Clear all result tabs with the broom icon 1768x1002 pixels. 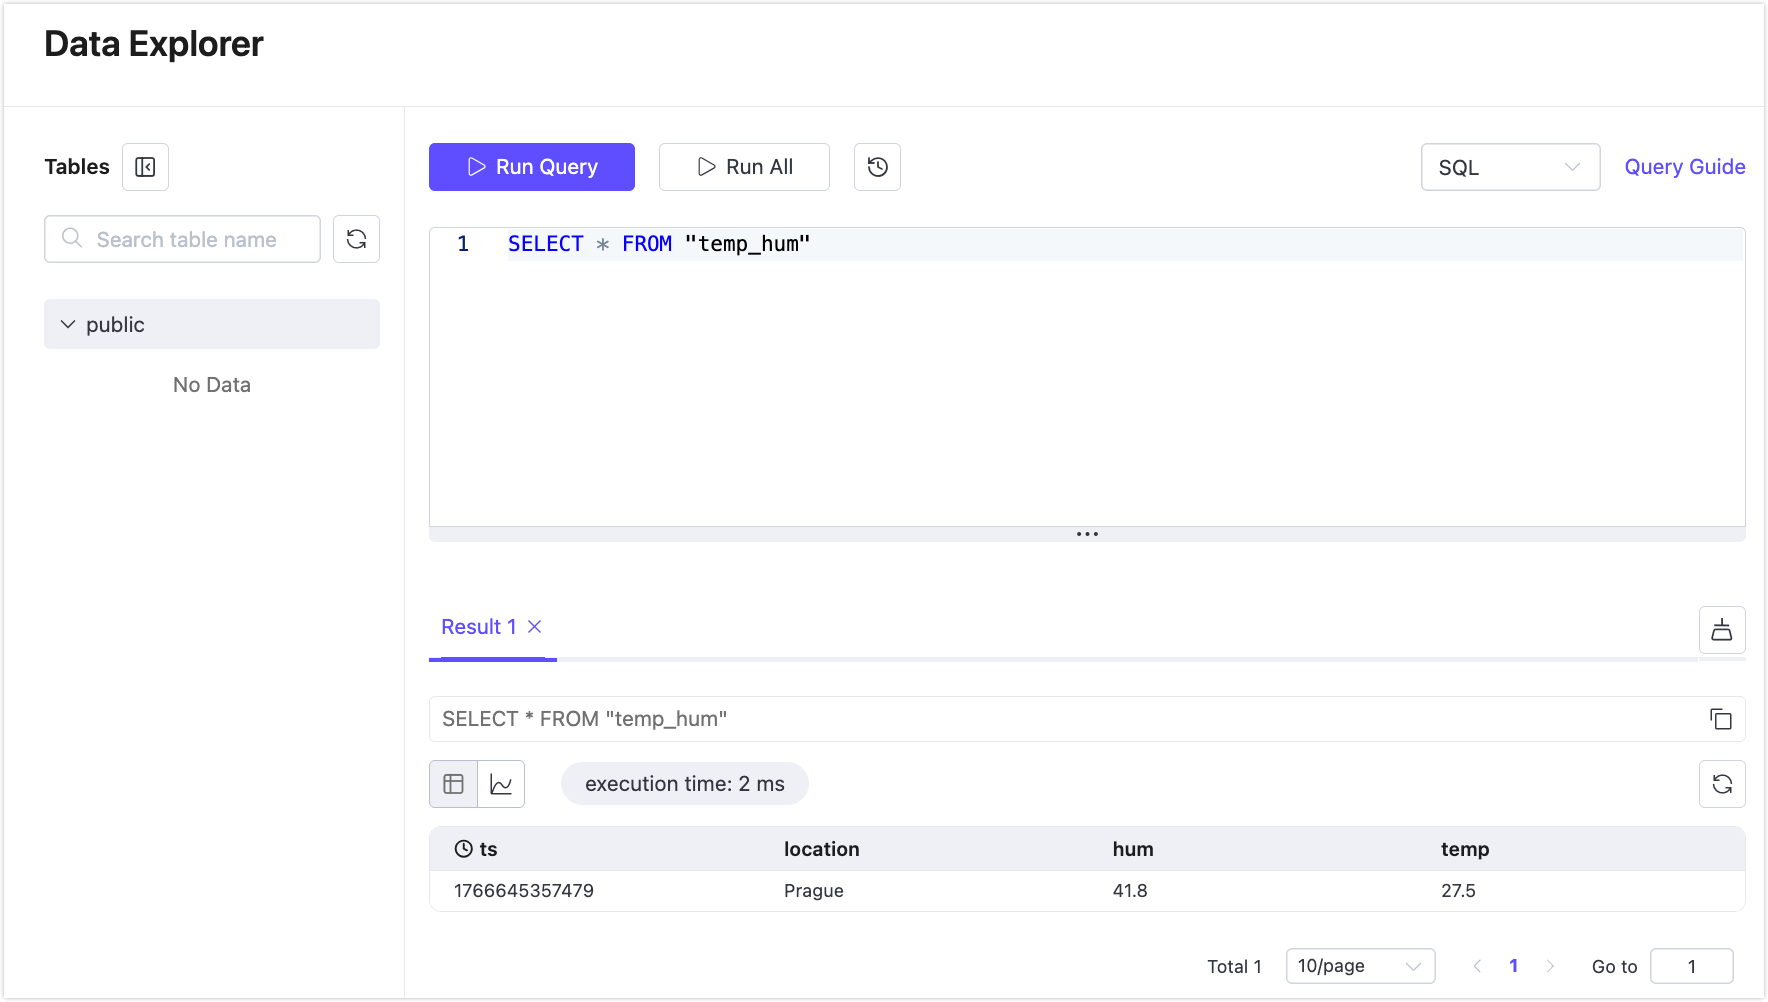(1722, 630)
